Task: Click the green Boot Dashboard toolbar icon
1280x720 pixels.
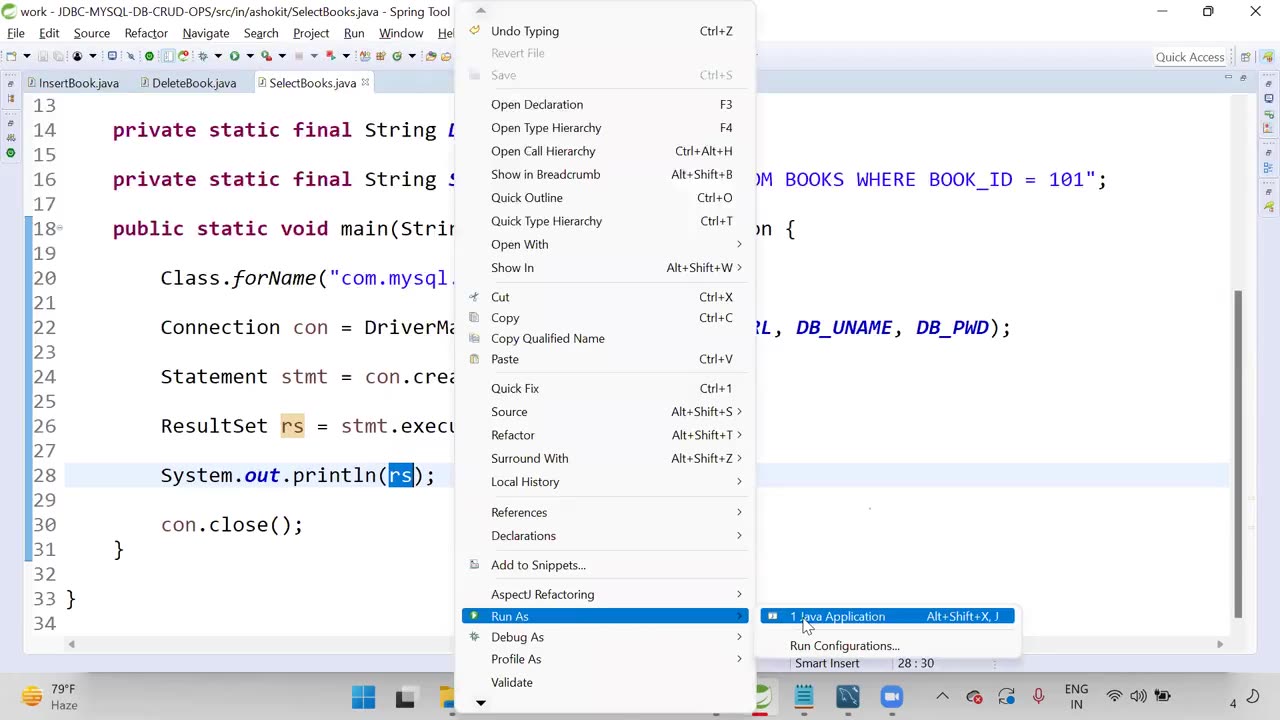Action: pos(149,56)
